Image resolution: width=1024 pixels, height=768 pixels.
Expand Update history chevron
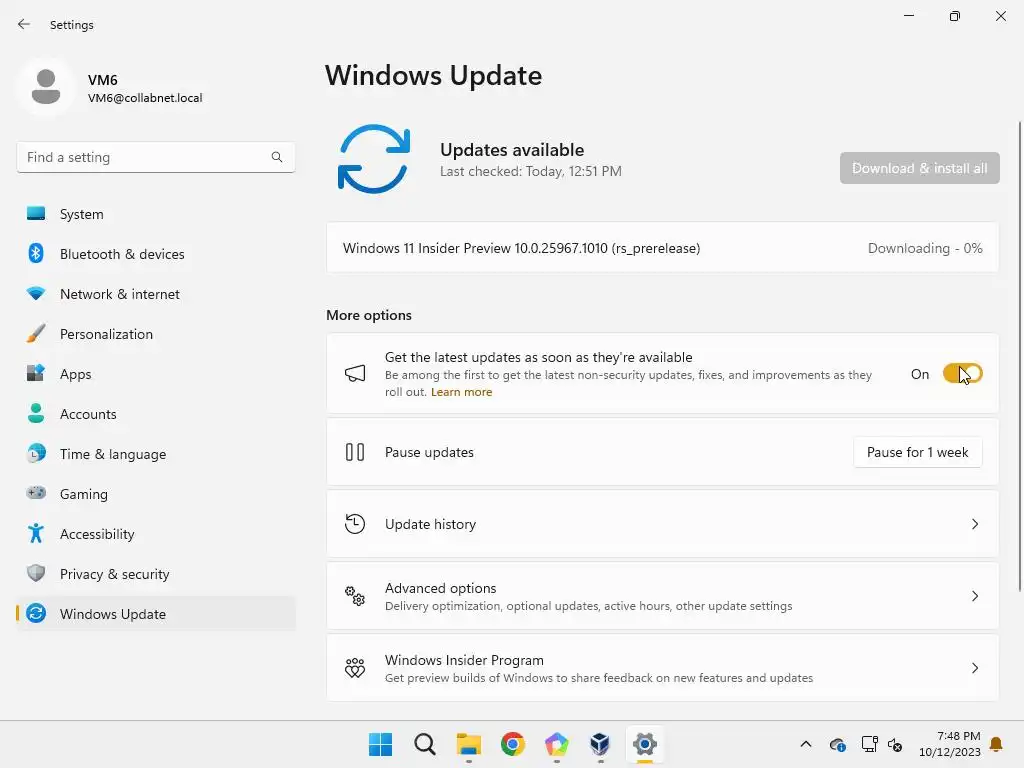tap(975, 524)
